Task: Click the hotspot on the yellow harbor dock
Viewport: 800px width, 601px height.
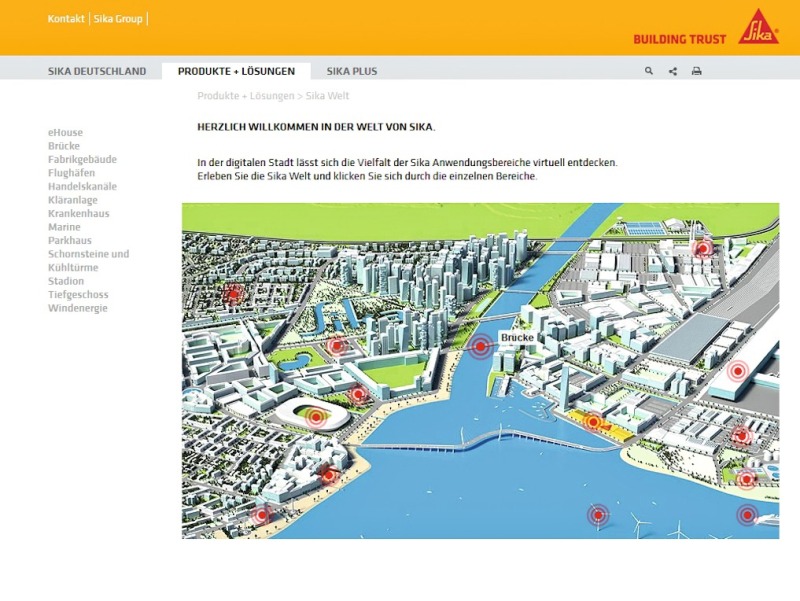Action: [593, 422]
